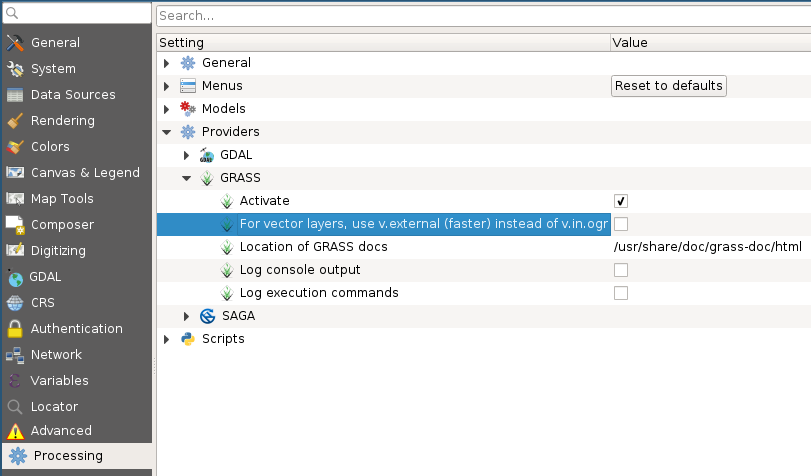Screen dimensions: 811x476
Task: Click the General gear icon in settings tree
Action: coord(188,63)
